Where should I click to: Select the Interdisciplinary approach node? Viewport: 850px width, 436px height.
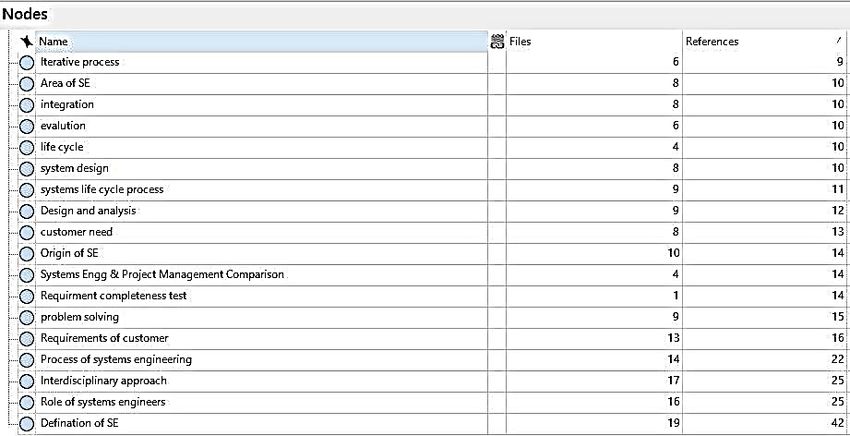(104, 381)
